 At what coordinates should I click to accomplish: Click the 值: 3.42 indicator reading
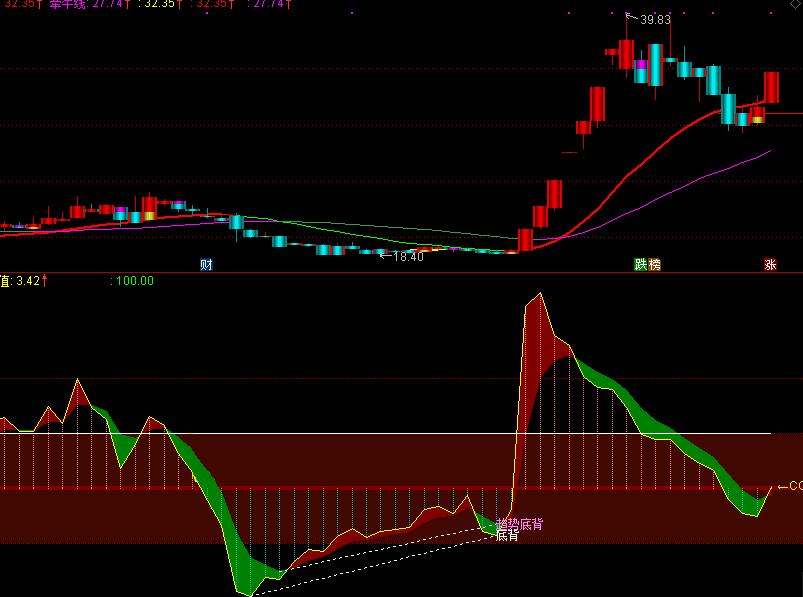pos(24,281)
